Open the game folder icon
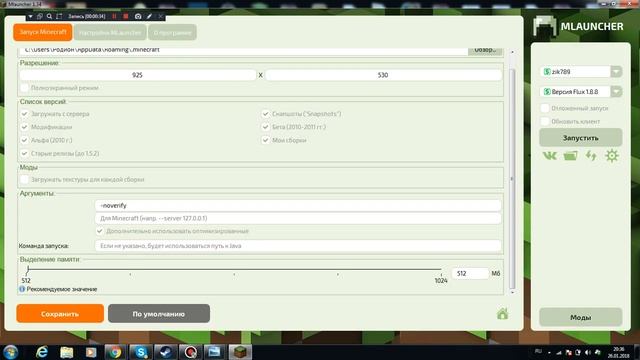The height and width of the screenshot is (360, 640). click(570, 156)
